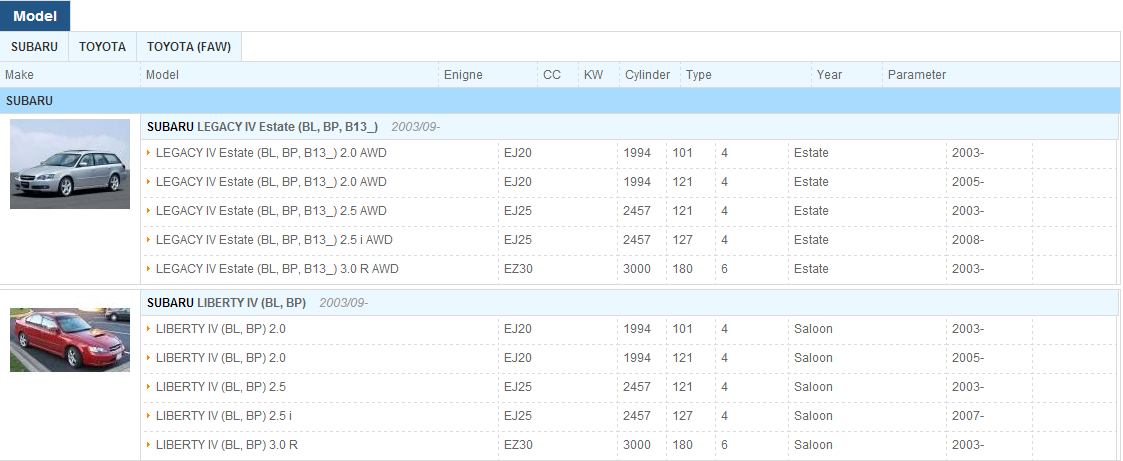Click orange arrow beside LIBERTY 3.0 R
The width and height of the screenshot is (1123, 461).
coord(148,445)
